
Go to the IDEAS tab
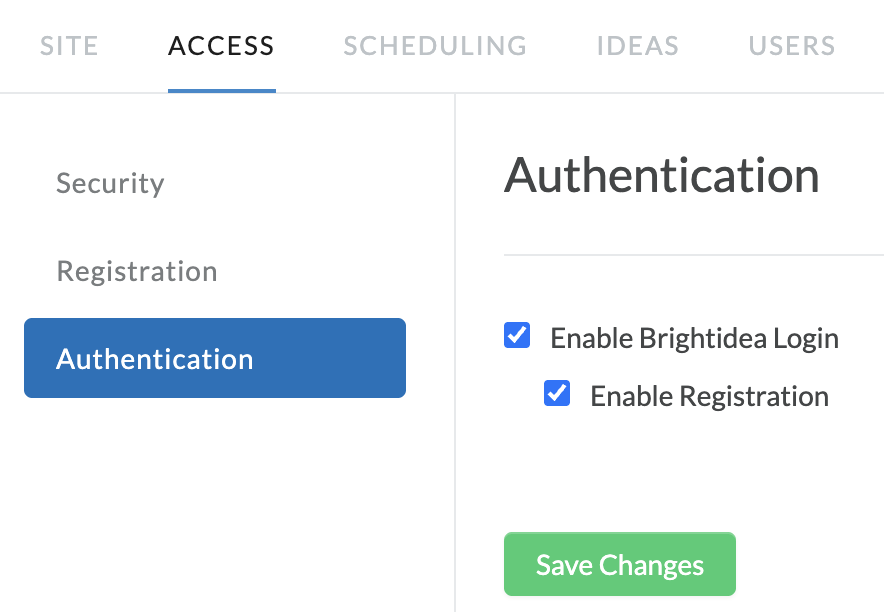pos(638,46)
